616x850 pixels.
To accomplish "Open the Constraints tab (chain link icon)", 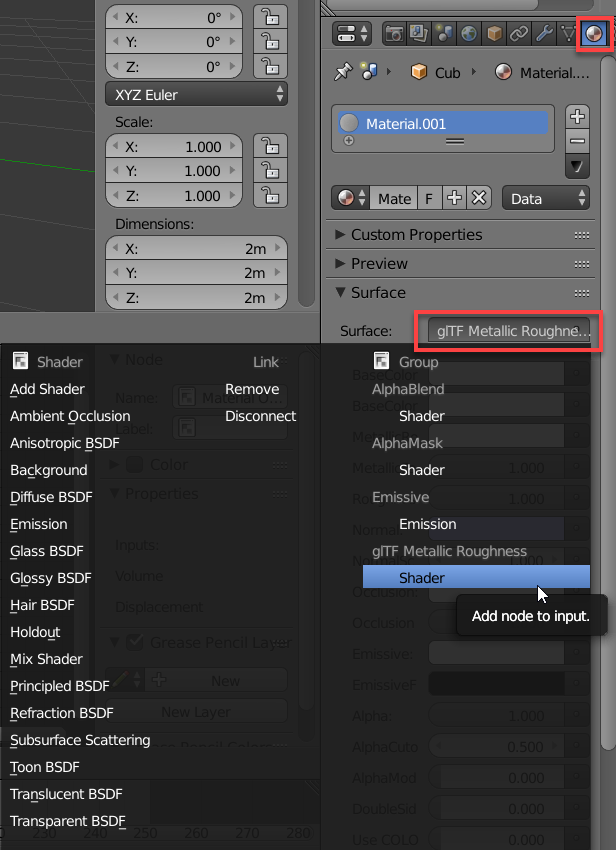I will [x=519, y=34].
